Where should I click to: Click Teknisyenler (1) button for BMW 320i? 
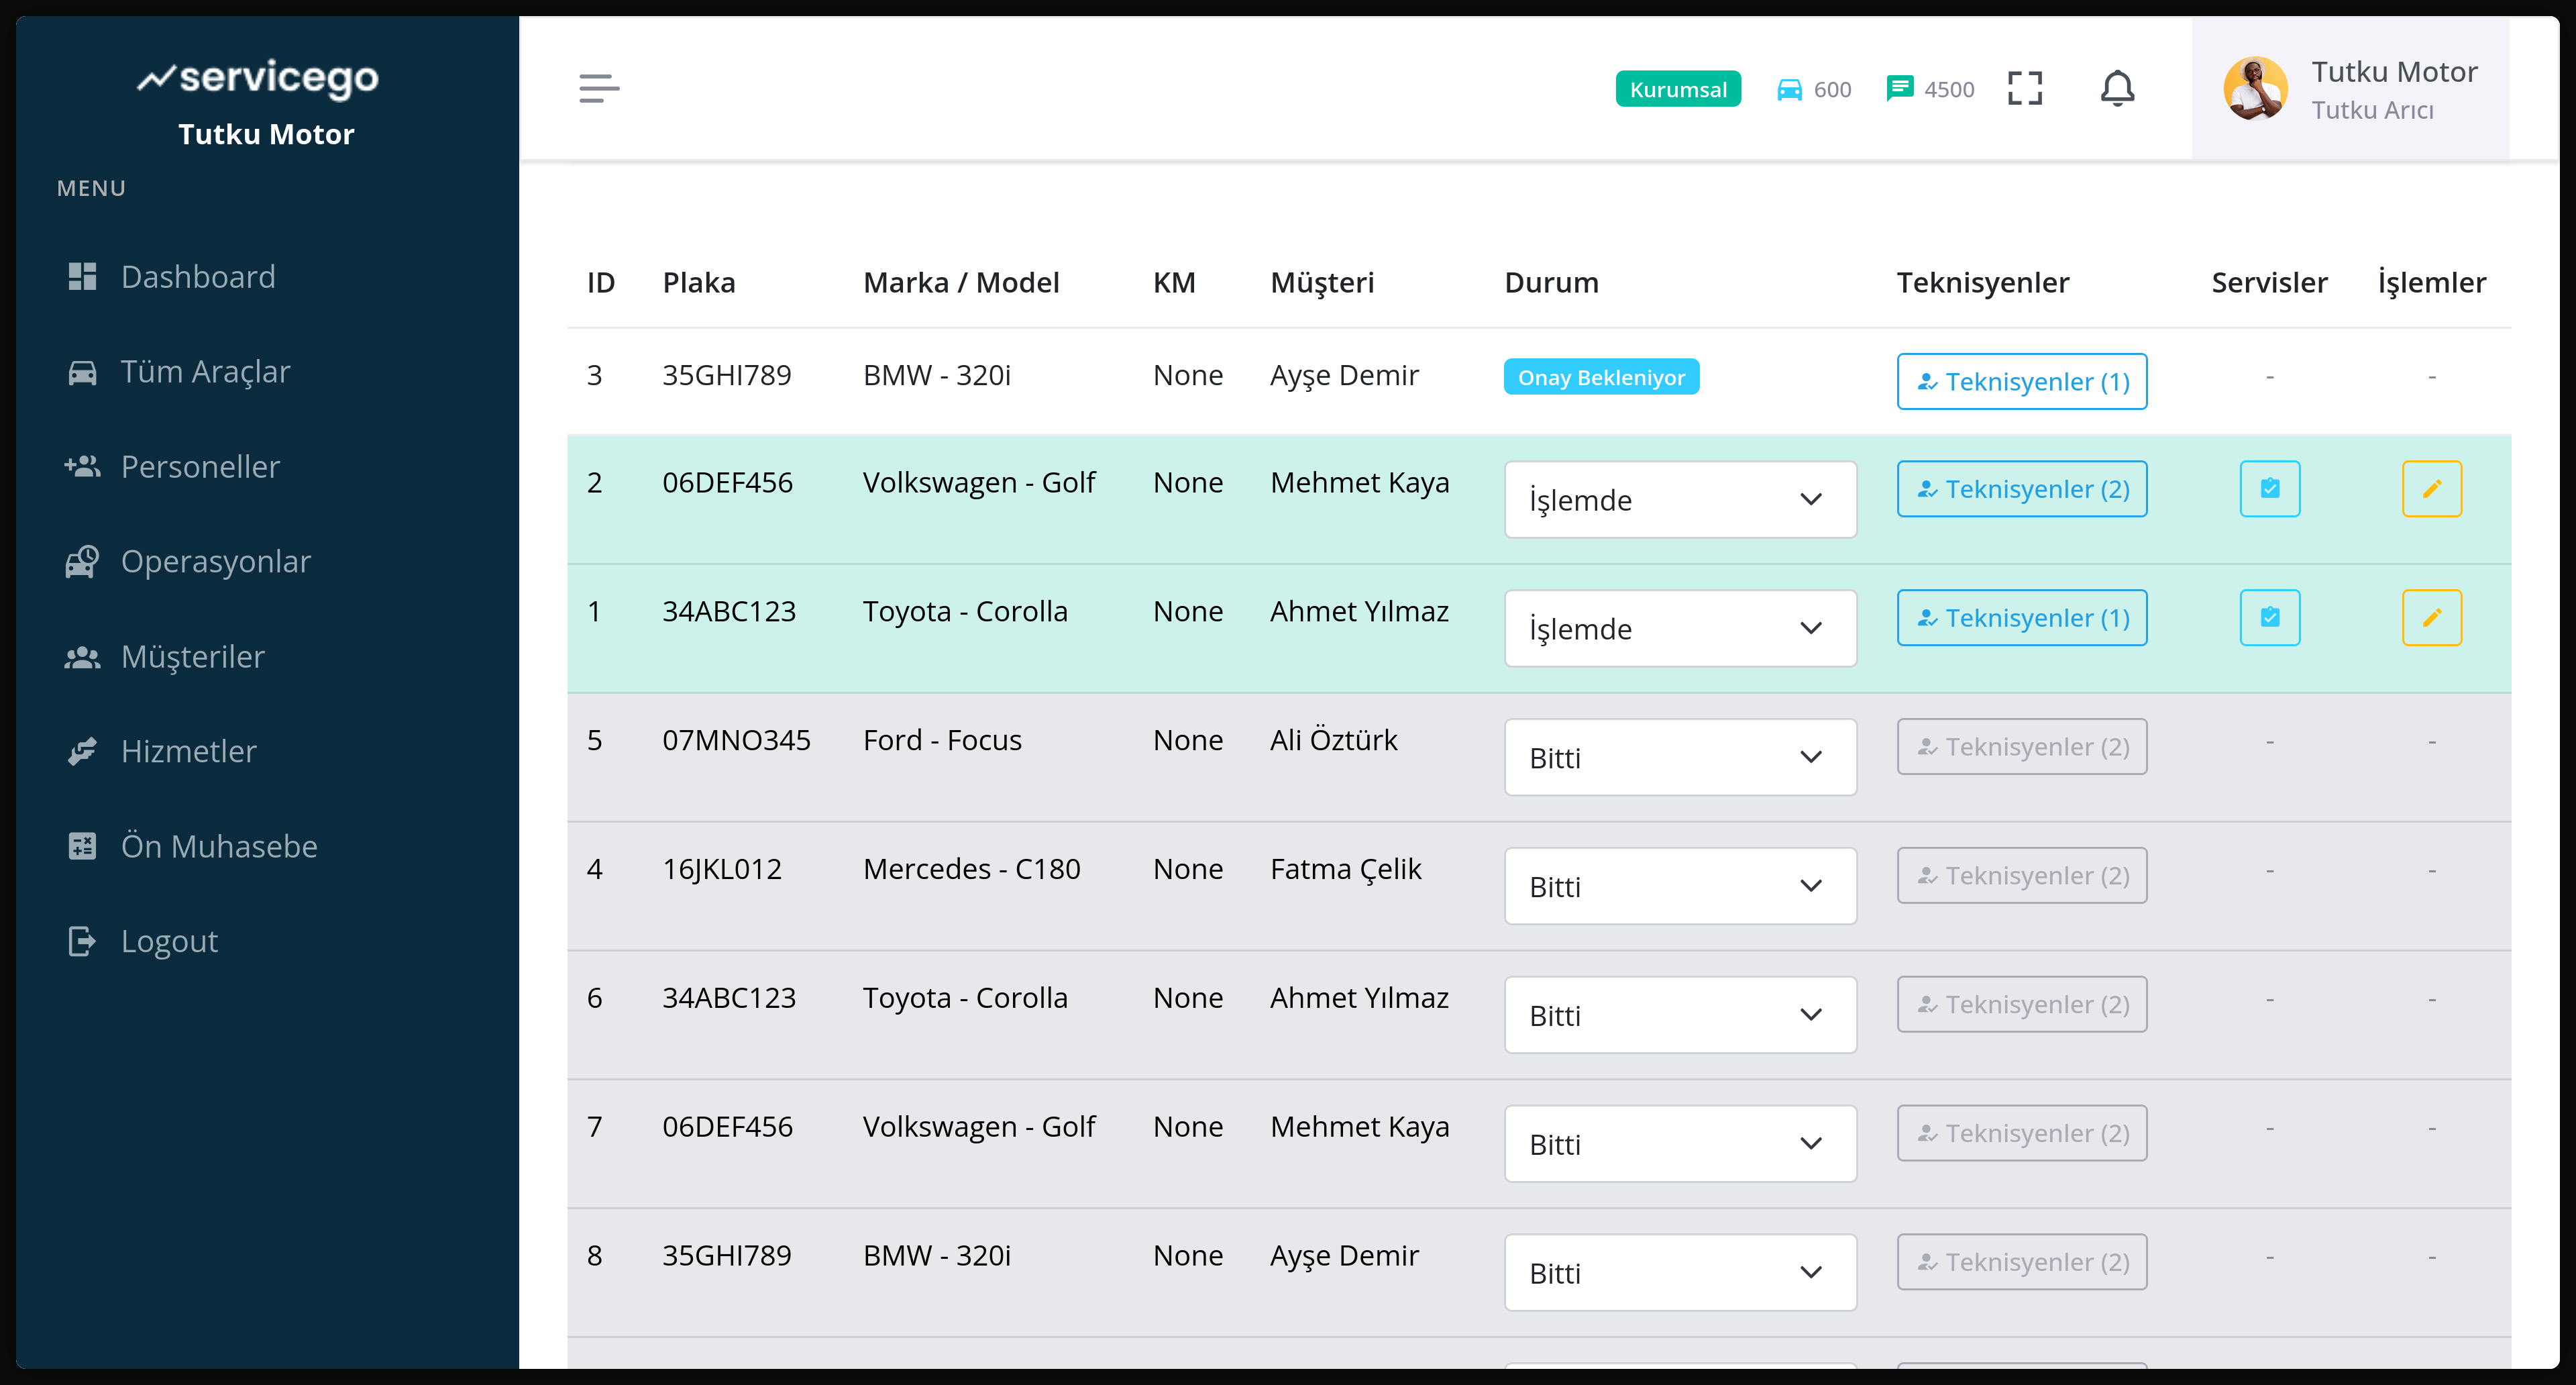(2021, 381)
